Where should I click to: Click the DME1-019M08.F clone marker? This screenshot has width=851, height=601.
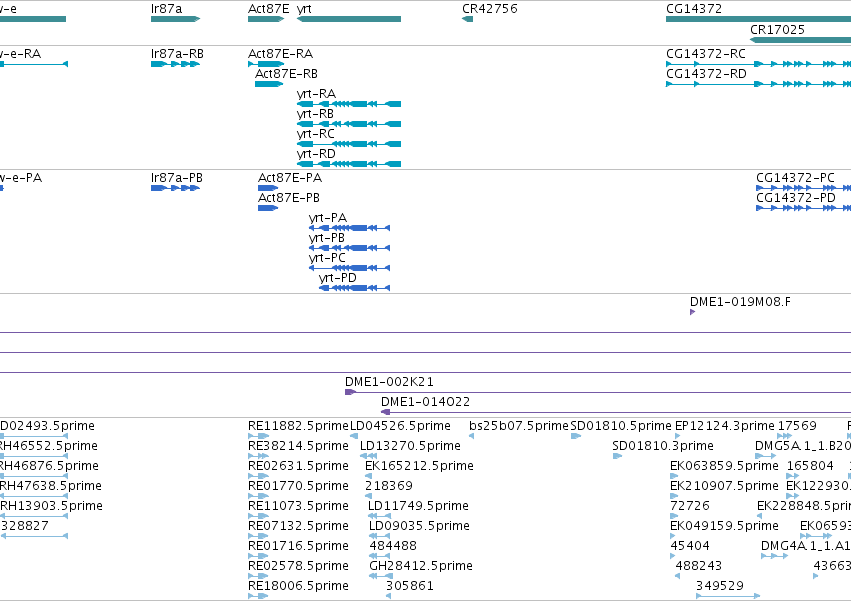(x=693, y=312)
